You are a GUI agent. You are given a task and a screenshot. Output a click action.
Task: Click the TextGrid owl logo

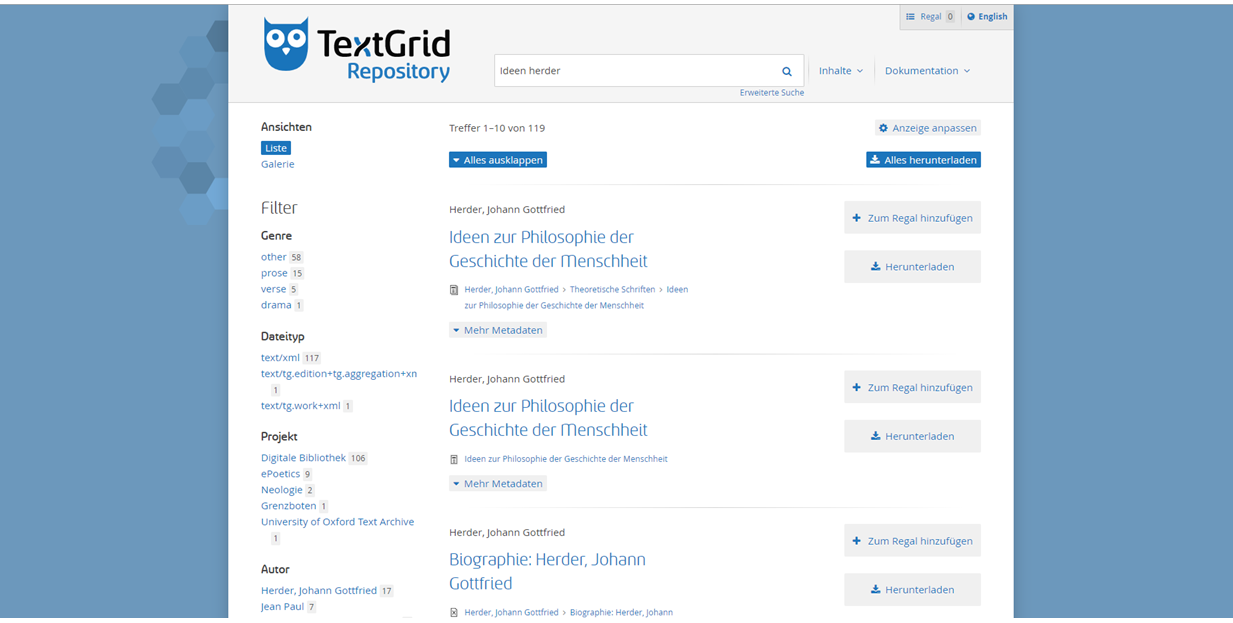click(284, 43)
